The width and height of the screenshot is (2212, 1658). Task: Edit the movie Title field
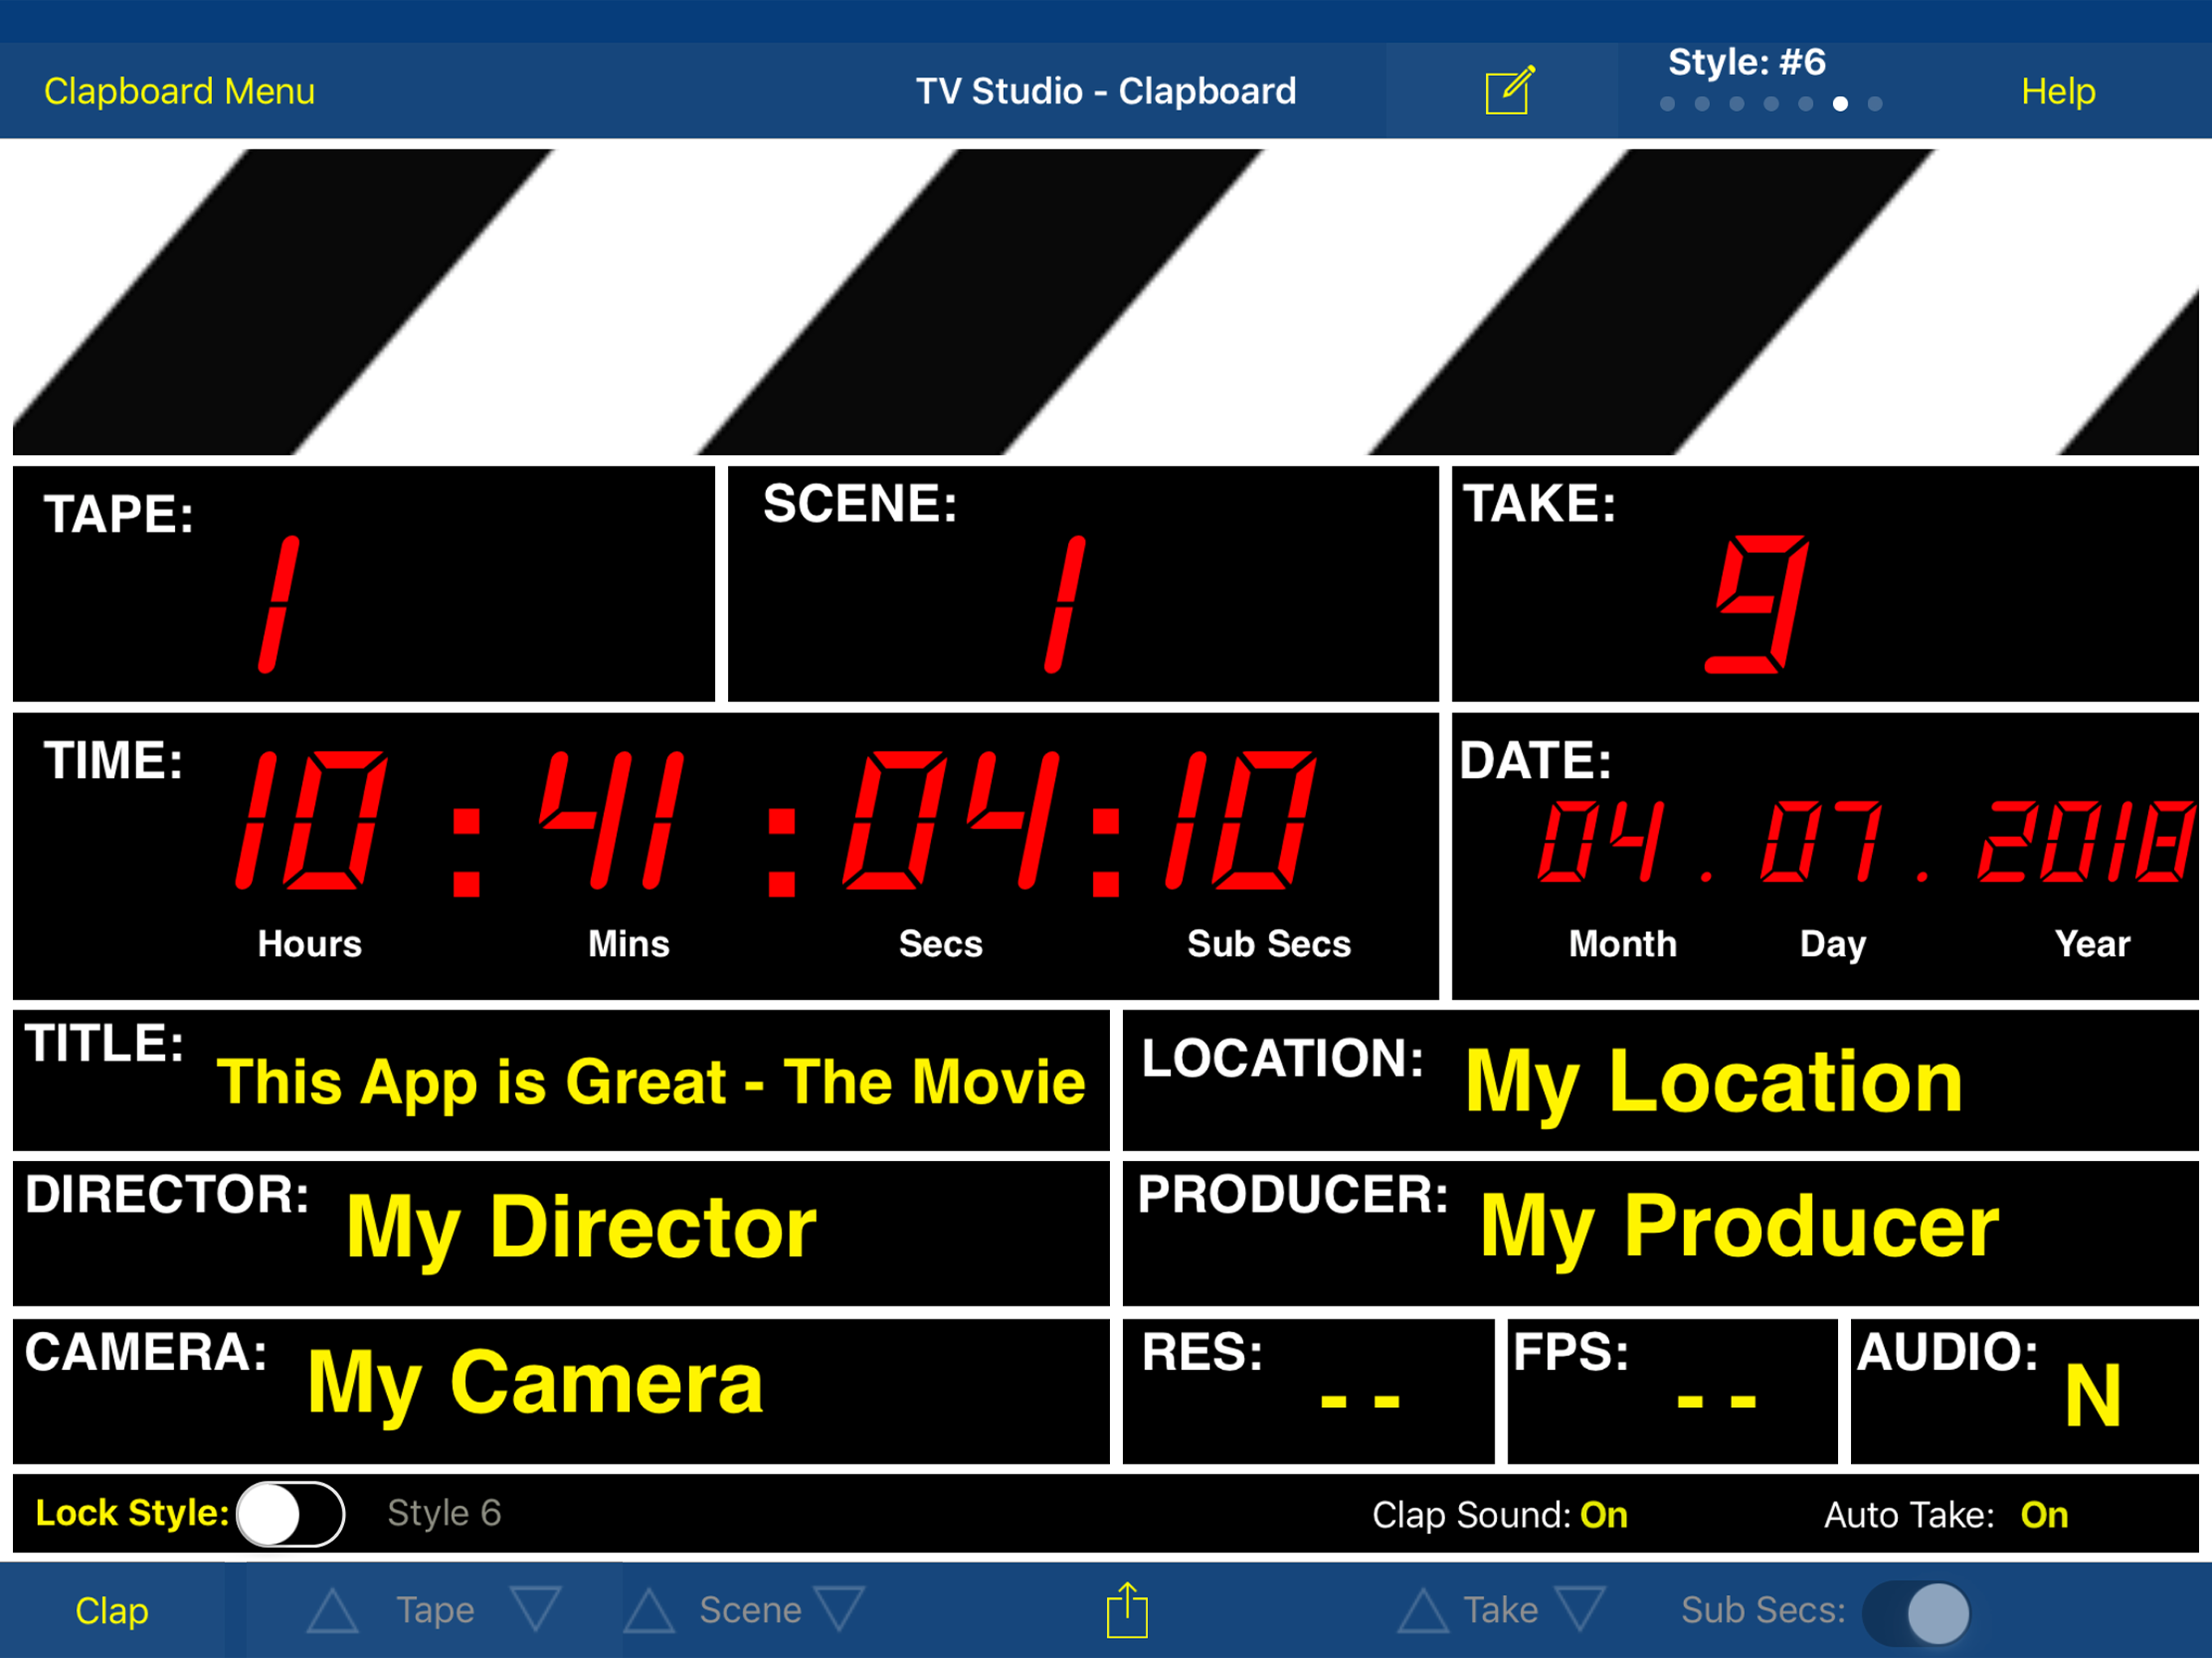[x=651, y=1082]
